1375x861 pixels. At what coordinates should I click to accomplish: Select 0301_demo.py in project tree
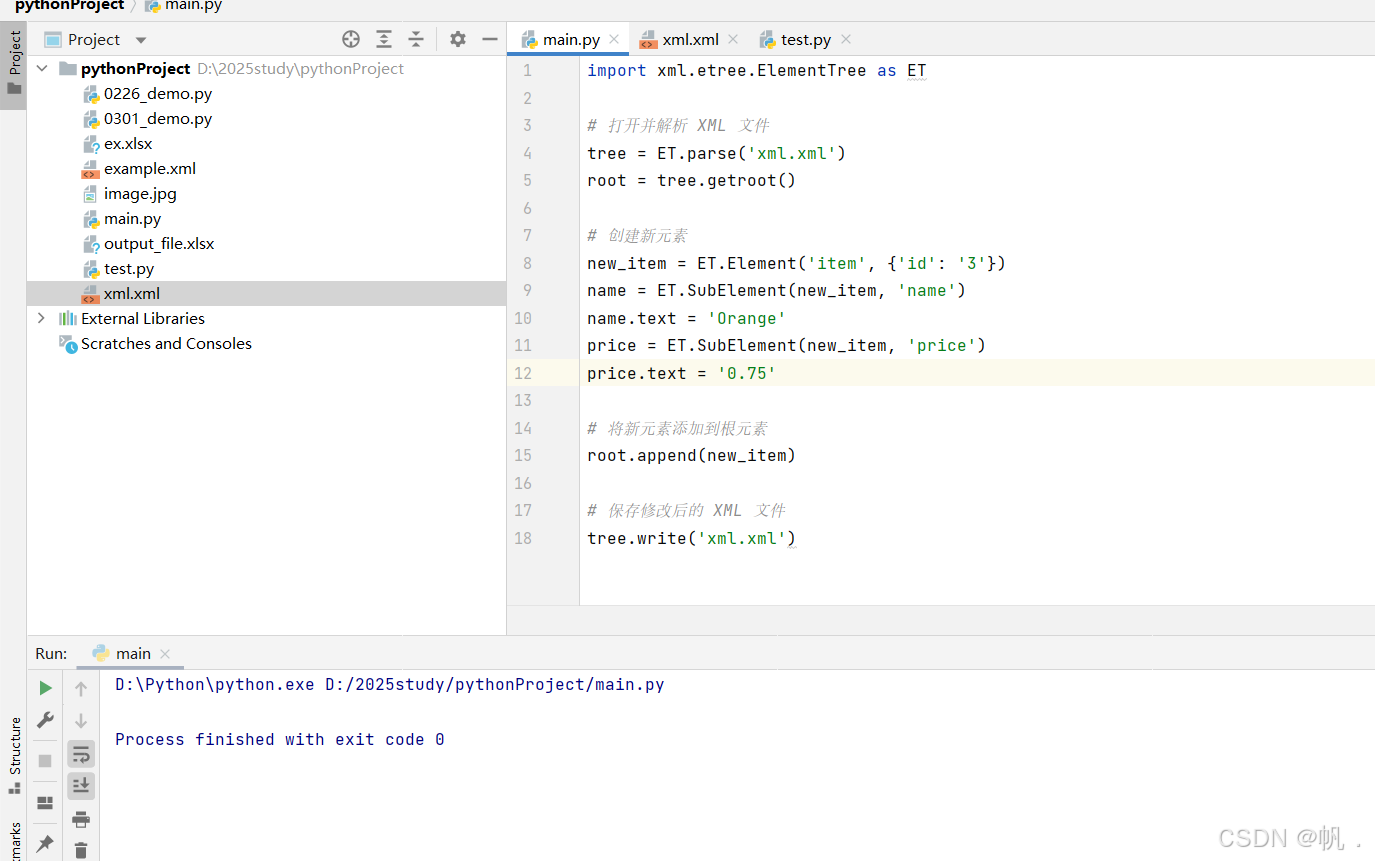[x=158, y=118]
